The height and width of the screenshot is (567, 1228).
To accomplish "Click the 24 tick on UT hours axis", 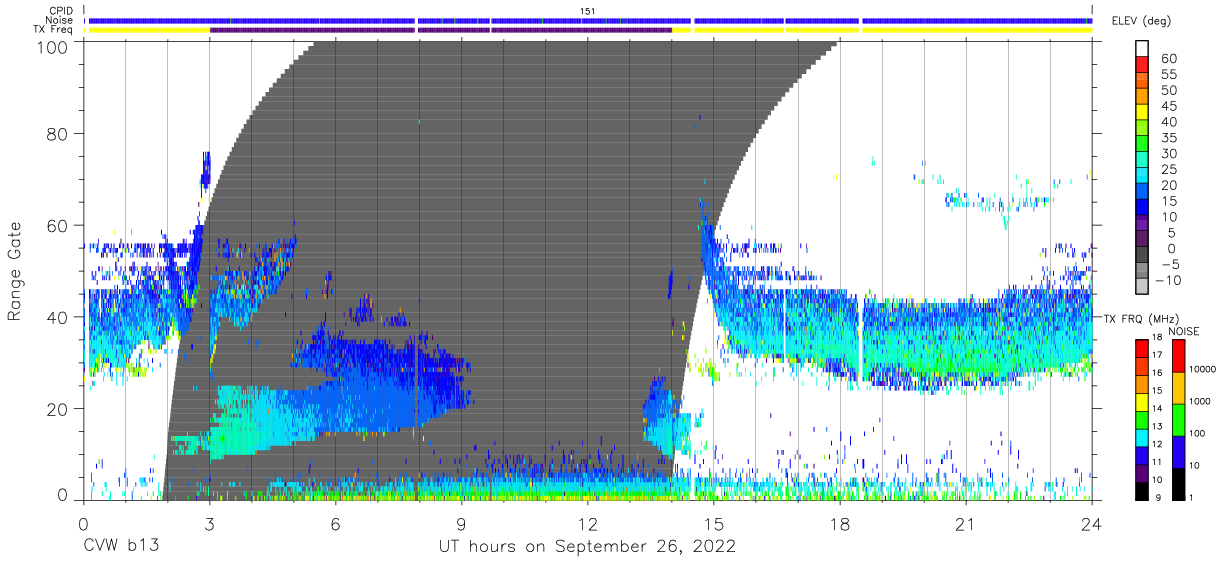I will click(x=1092, y=524).
